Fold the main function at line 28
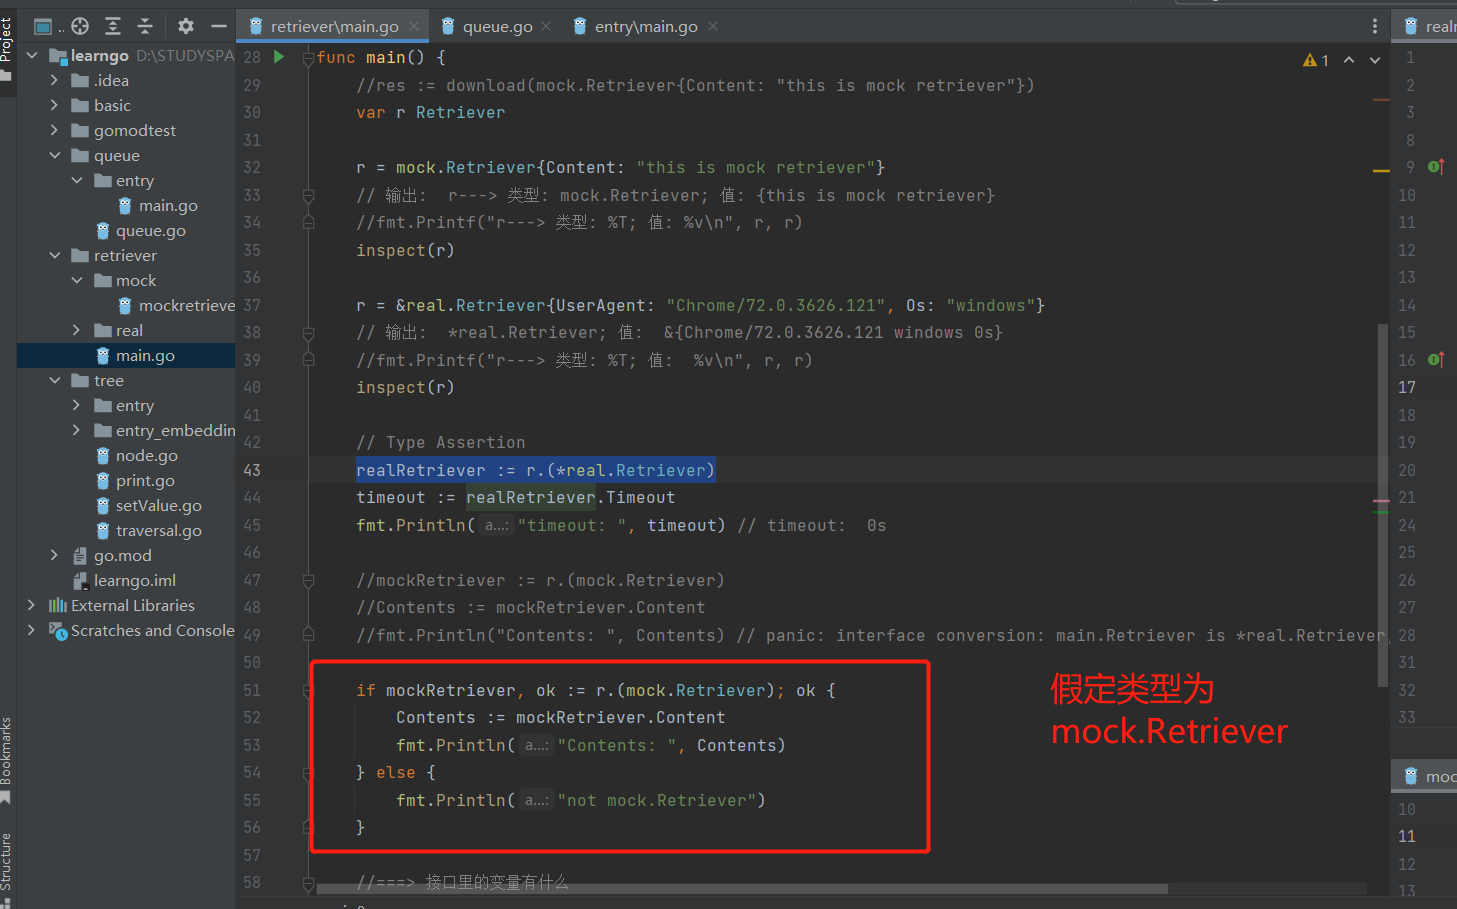 click(309, 58)
